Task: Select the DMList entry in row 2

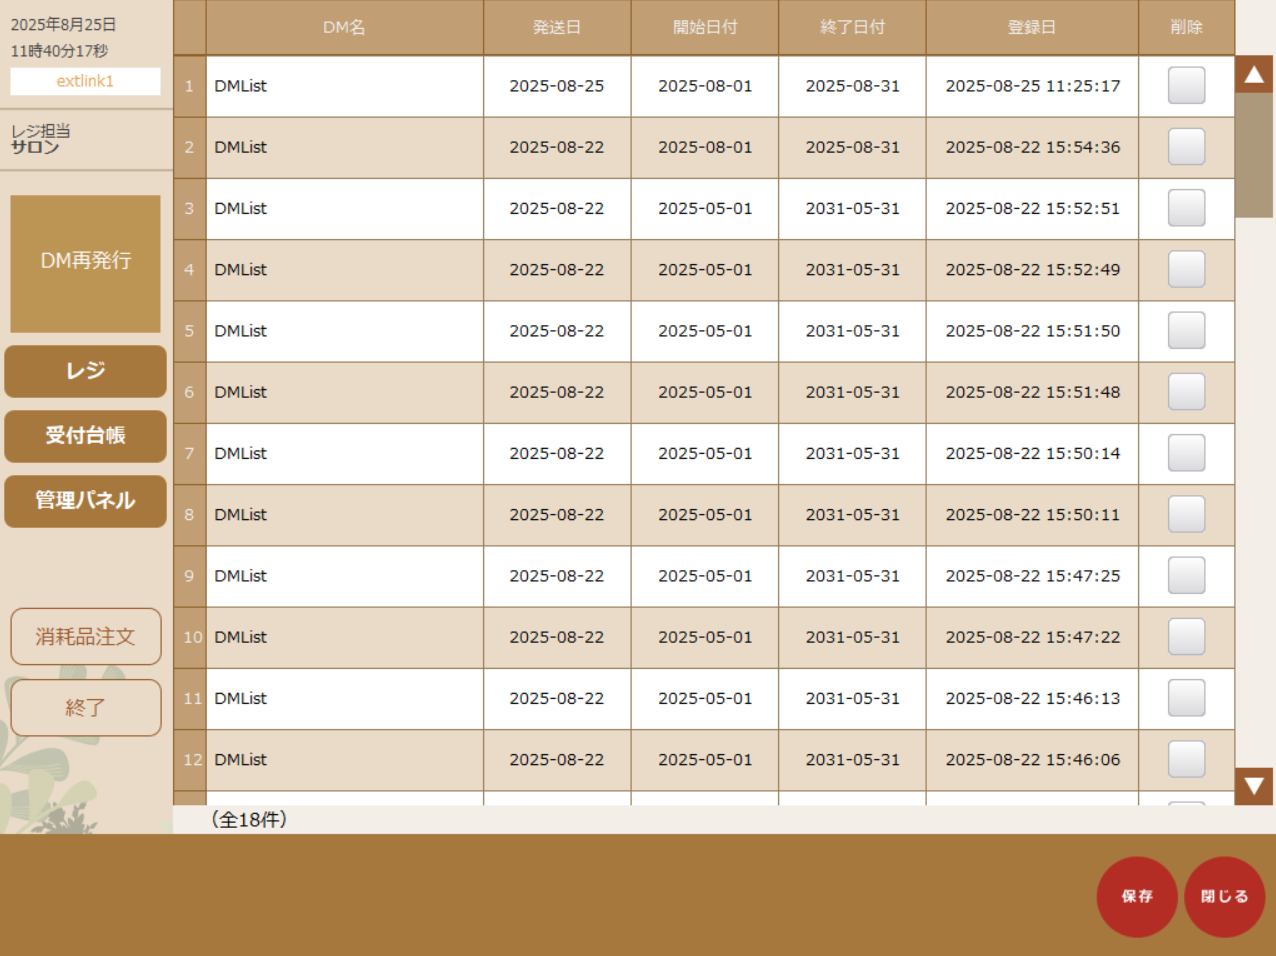Action: click(241, 147)
